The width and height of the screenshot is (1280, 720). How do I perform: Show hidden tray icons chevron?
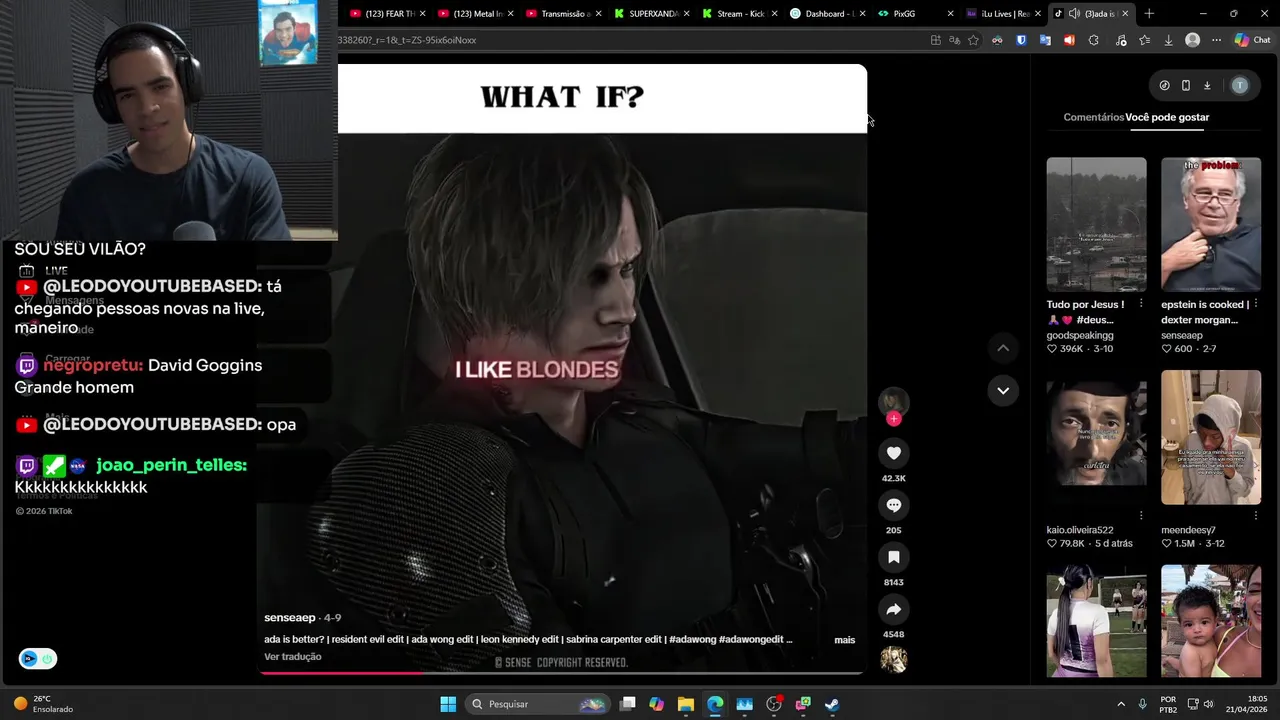coord(1120,704)
